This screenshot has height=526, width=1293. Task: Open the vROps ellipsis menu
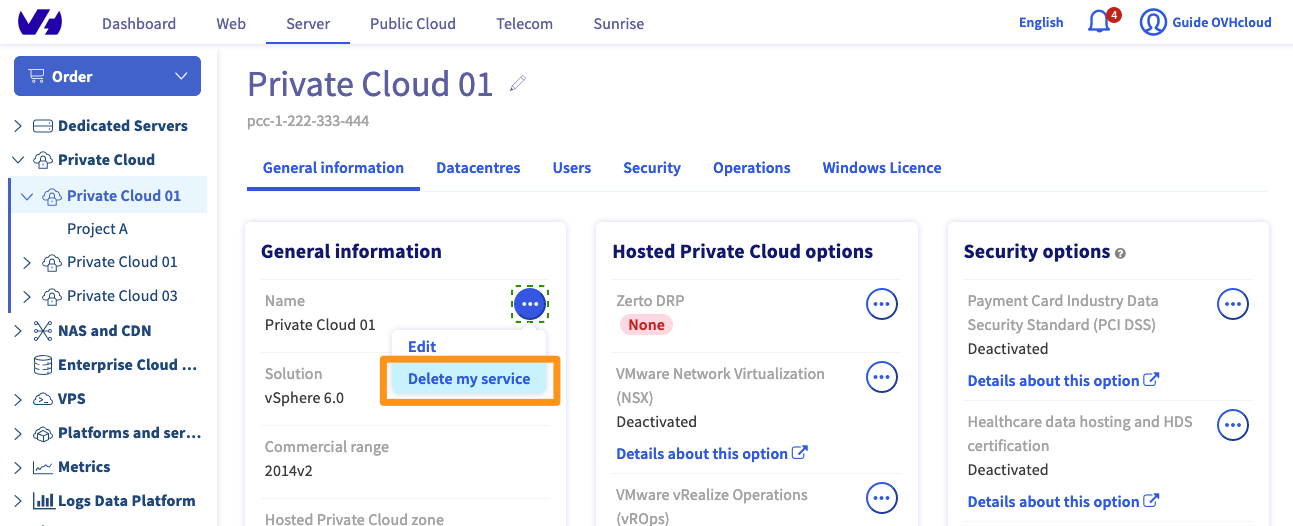[x=881, y=498]
